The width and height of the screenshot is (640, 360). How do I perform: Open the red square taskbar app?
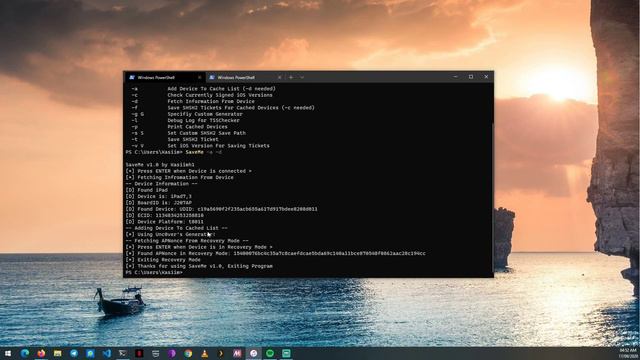139,353
